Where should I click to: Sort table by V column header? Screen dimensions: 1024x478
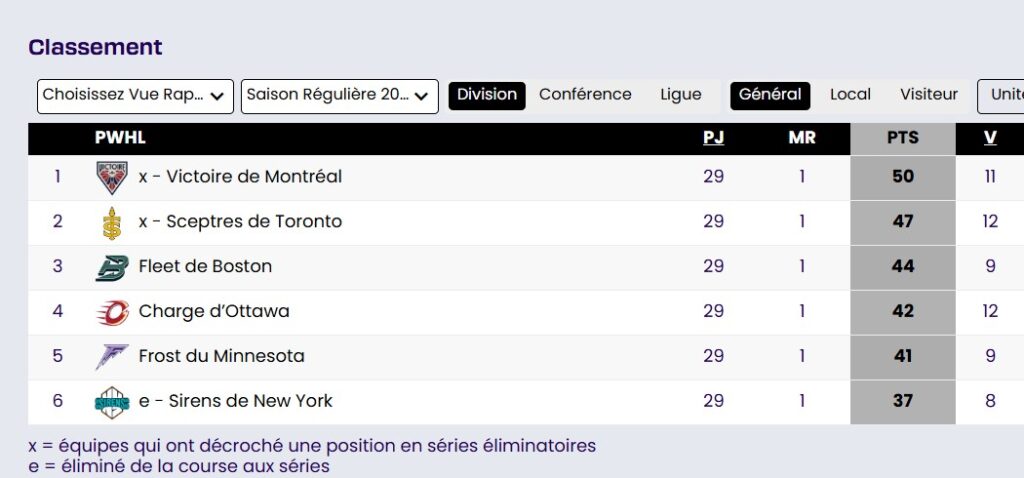[x=990, y=138]
